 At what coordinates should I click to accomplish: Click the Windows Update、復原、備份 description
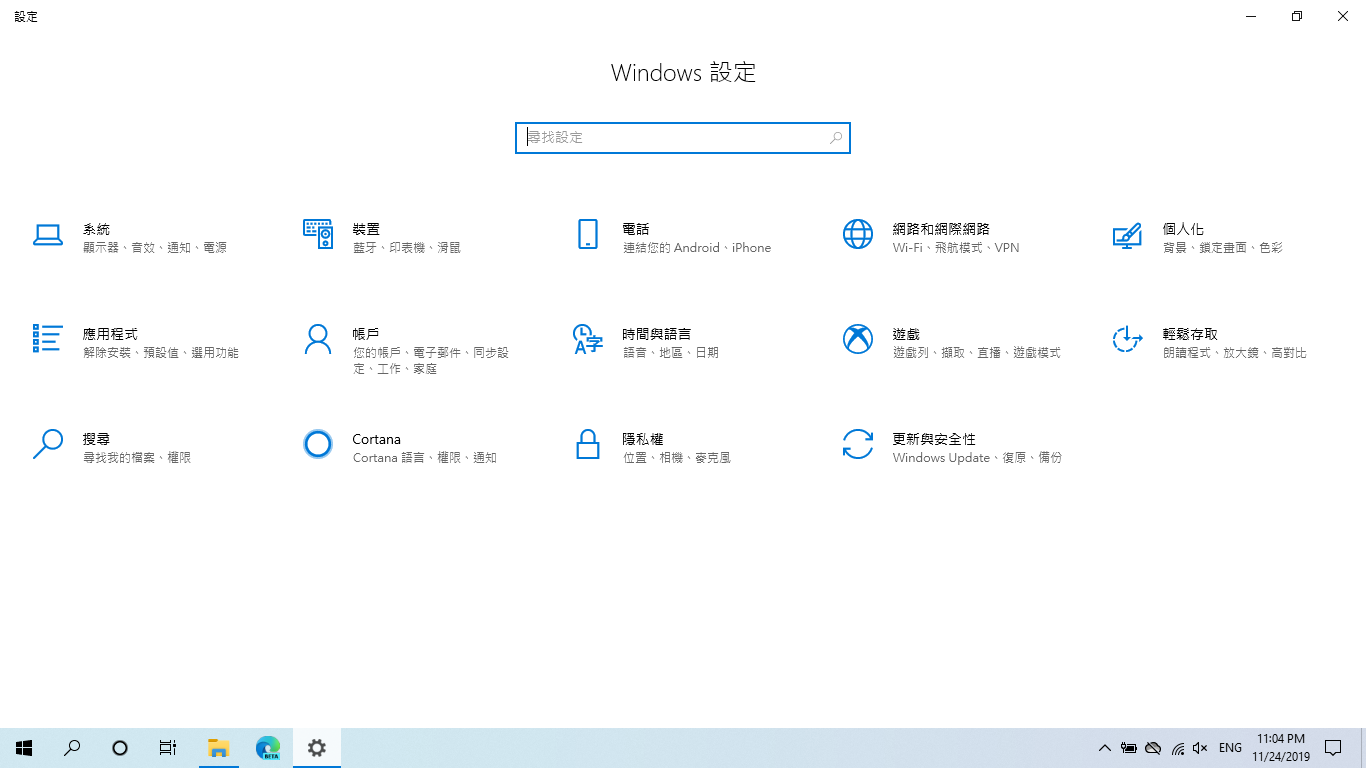[977, 458]
